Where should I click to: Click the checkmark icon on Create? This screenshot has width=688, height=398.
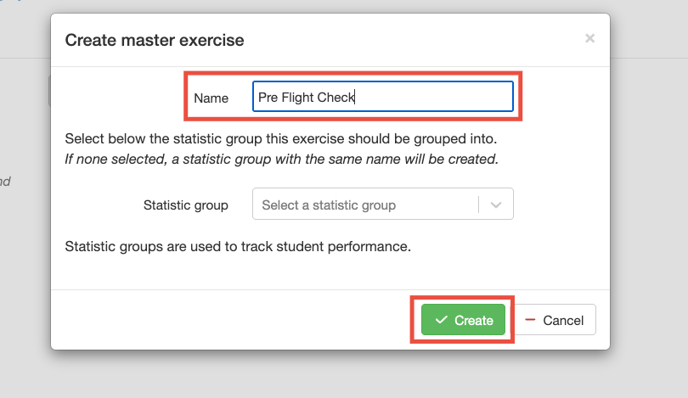coord(441,320)
